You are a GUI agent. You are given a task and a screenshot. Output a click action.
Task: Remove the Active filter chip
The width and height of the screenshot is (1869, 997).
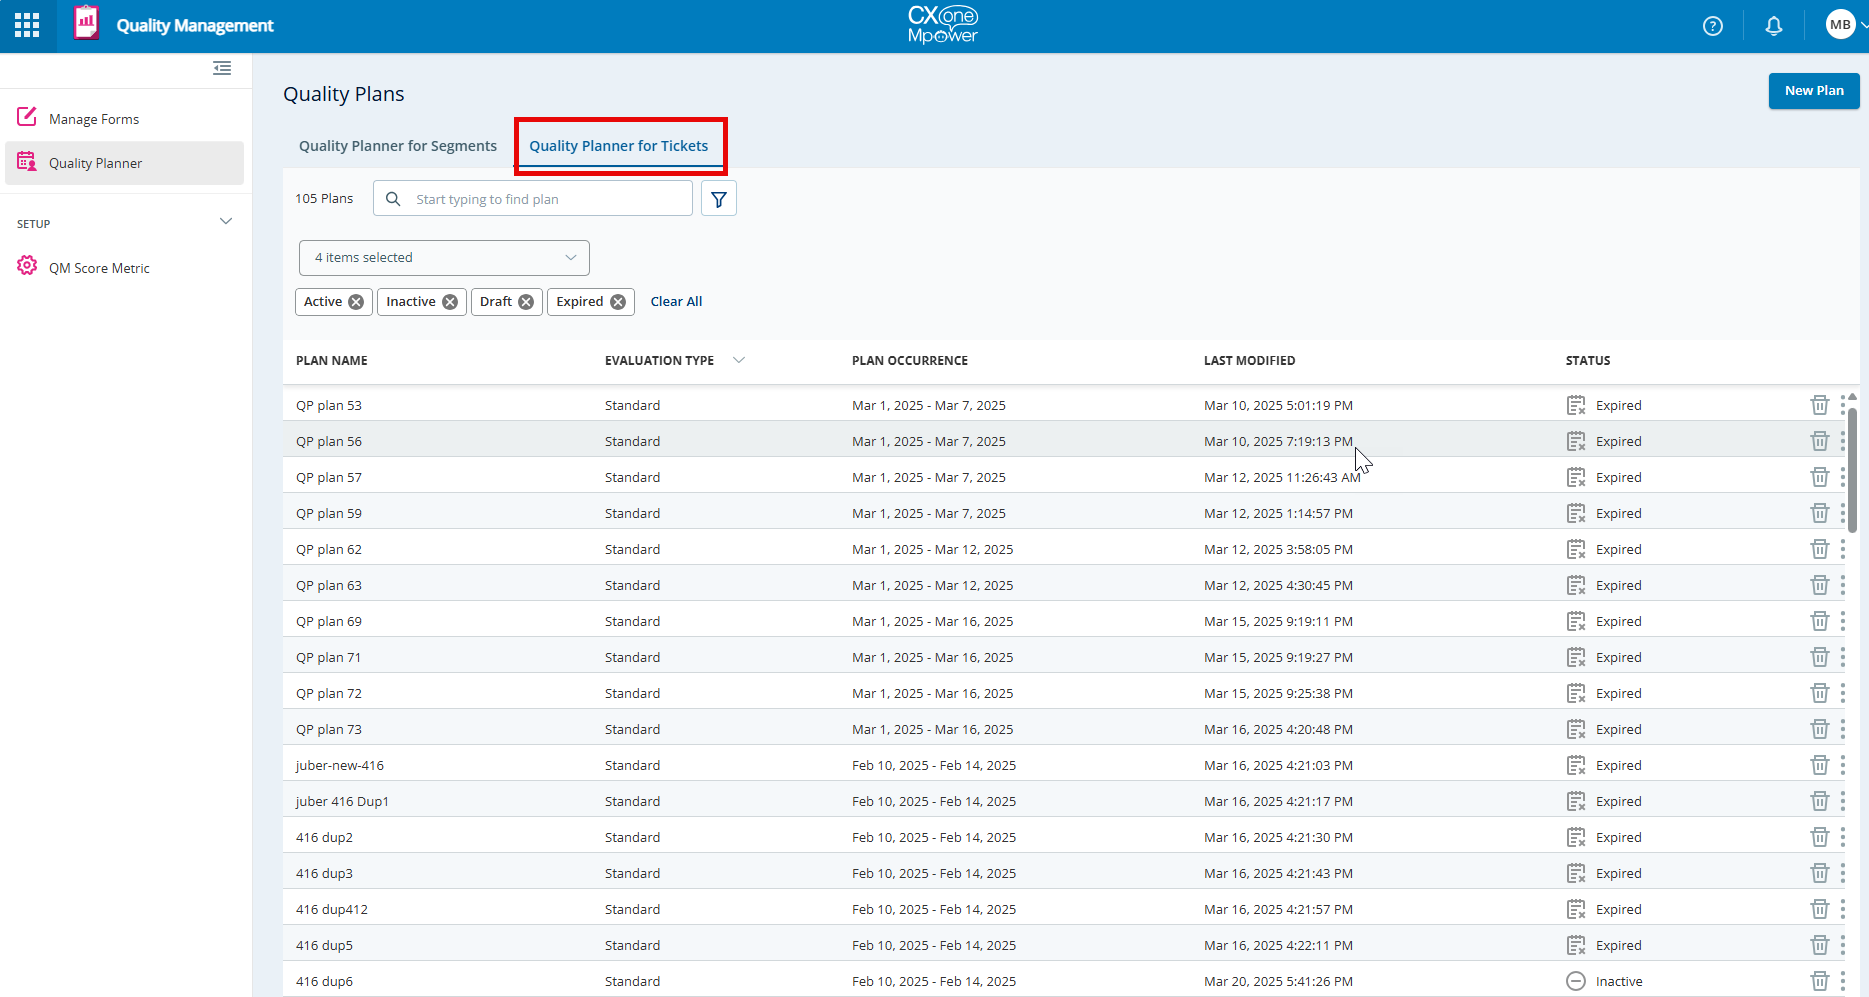coord(356,302)
